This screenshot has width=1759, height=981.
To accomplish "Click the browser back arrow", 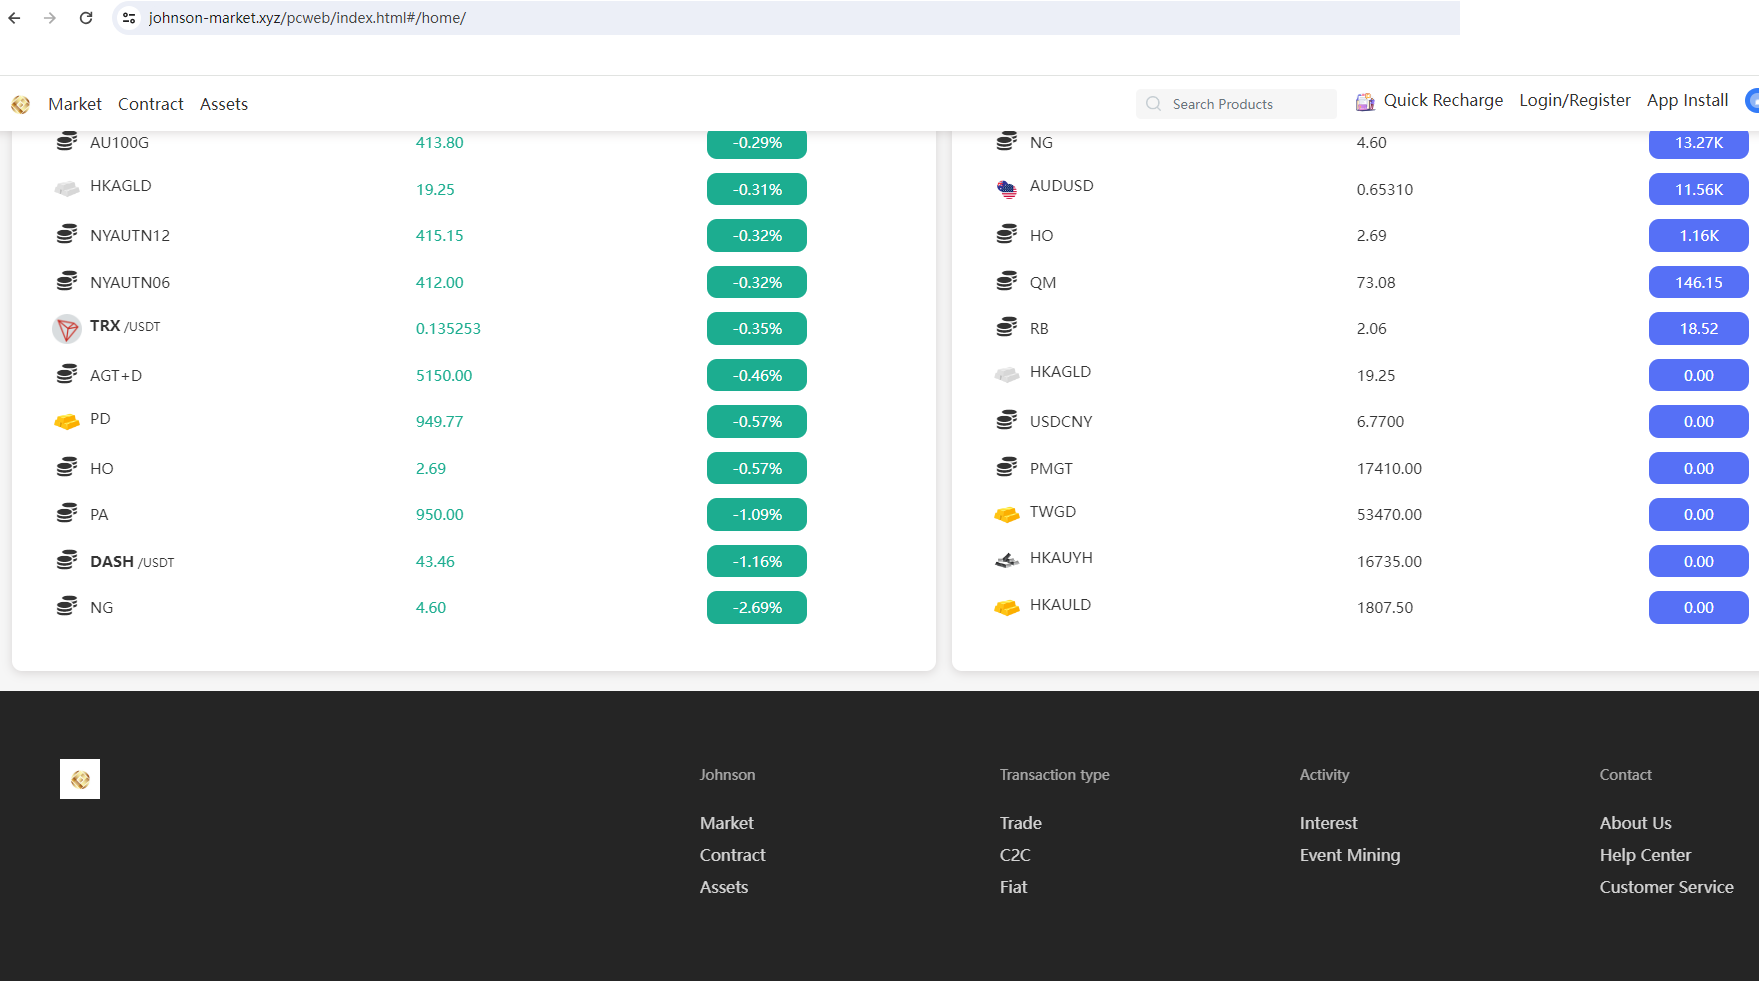I will coord(14,18).
